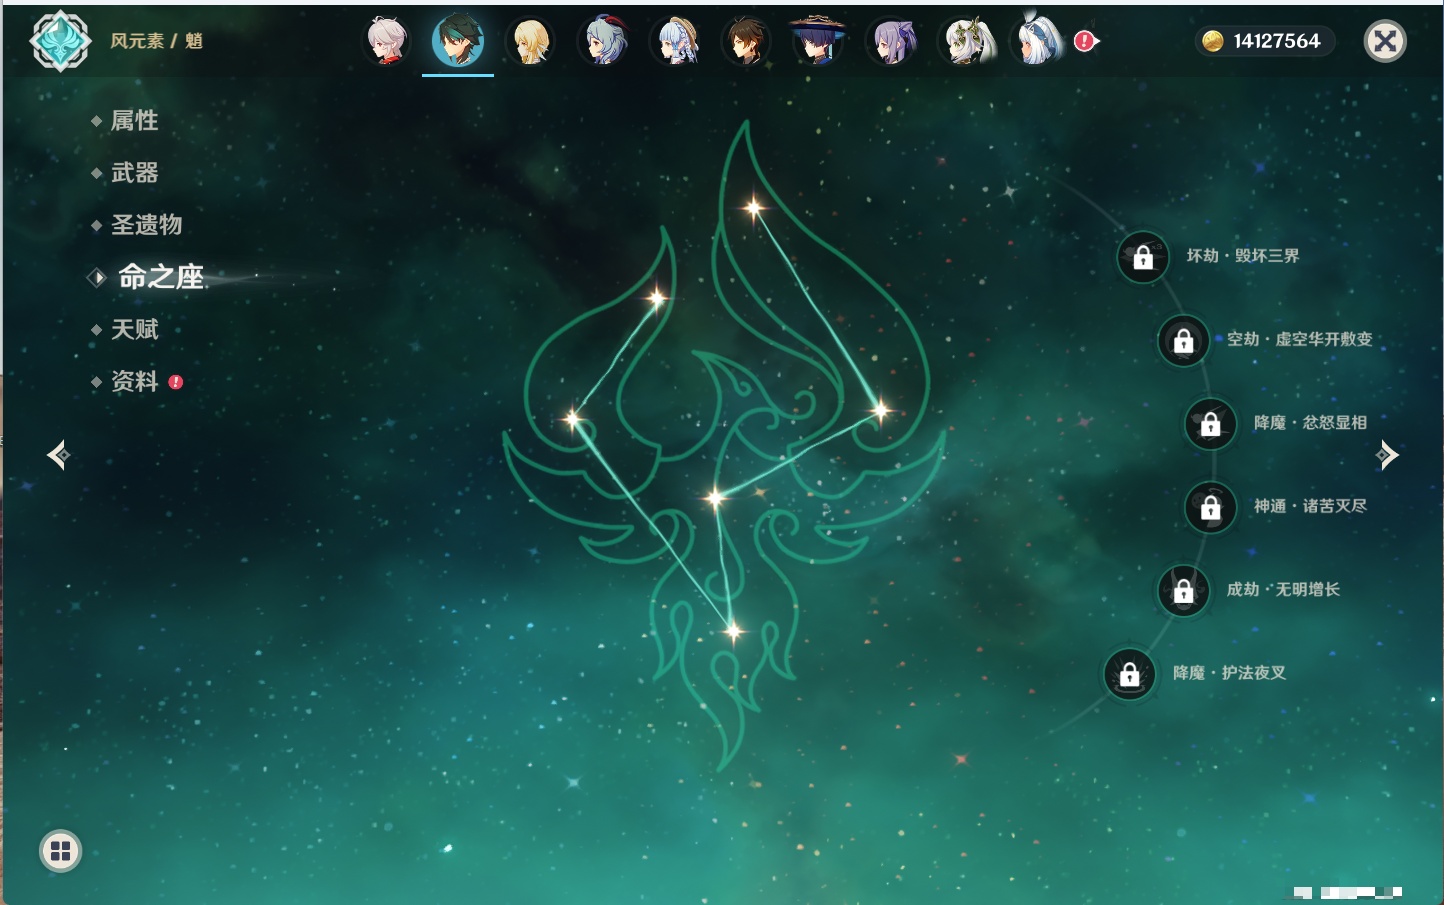Click the lock icon for 神通·诸苦灭尽
1444x905 pixels.
click(x=1211, y=508)
